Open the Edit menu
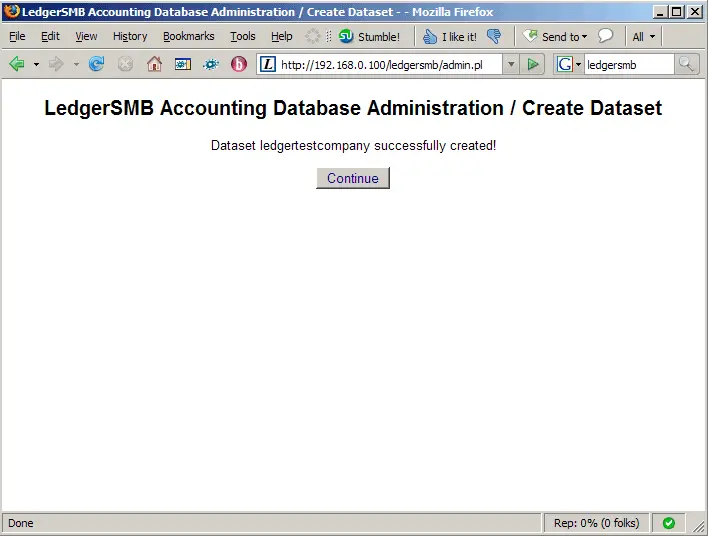The height and width of the screenshot is (536, 708). pyautogui.click(x=50, y=36)
